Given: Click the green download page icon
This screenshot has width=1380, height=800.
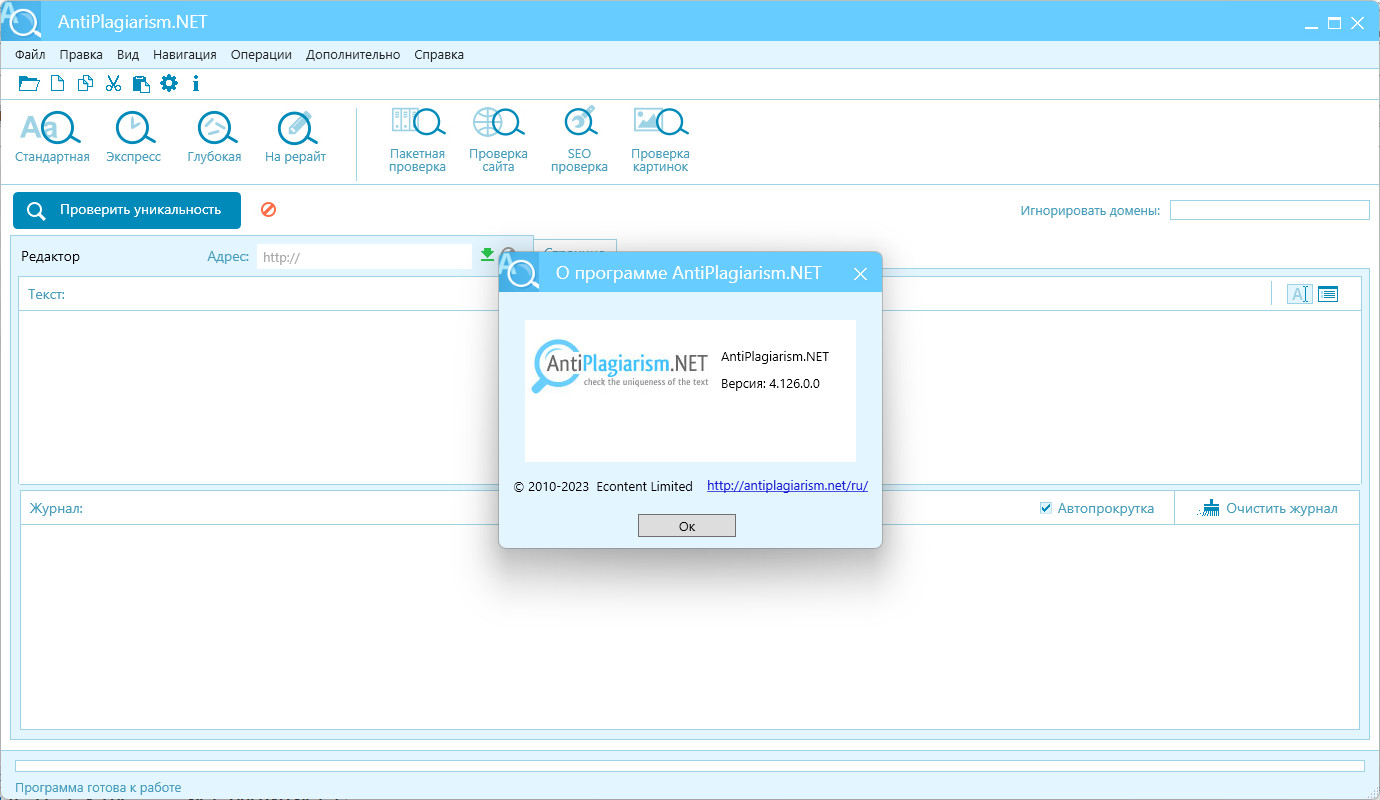Looking at the screenshot, I should 487,255.
